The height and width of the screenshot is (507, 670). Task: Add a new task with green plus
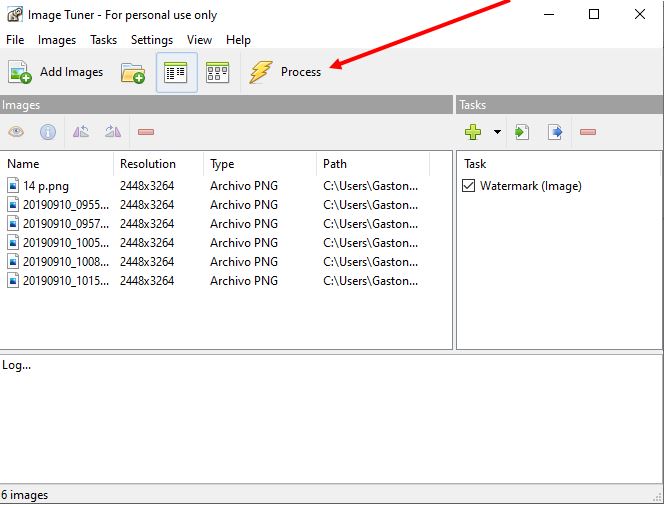click(x=473, y=132)
